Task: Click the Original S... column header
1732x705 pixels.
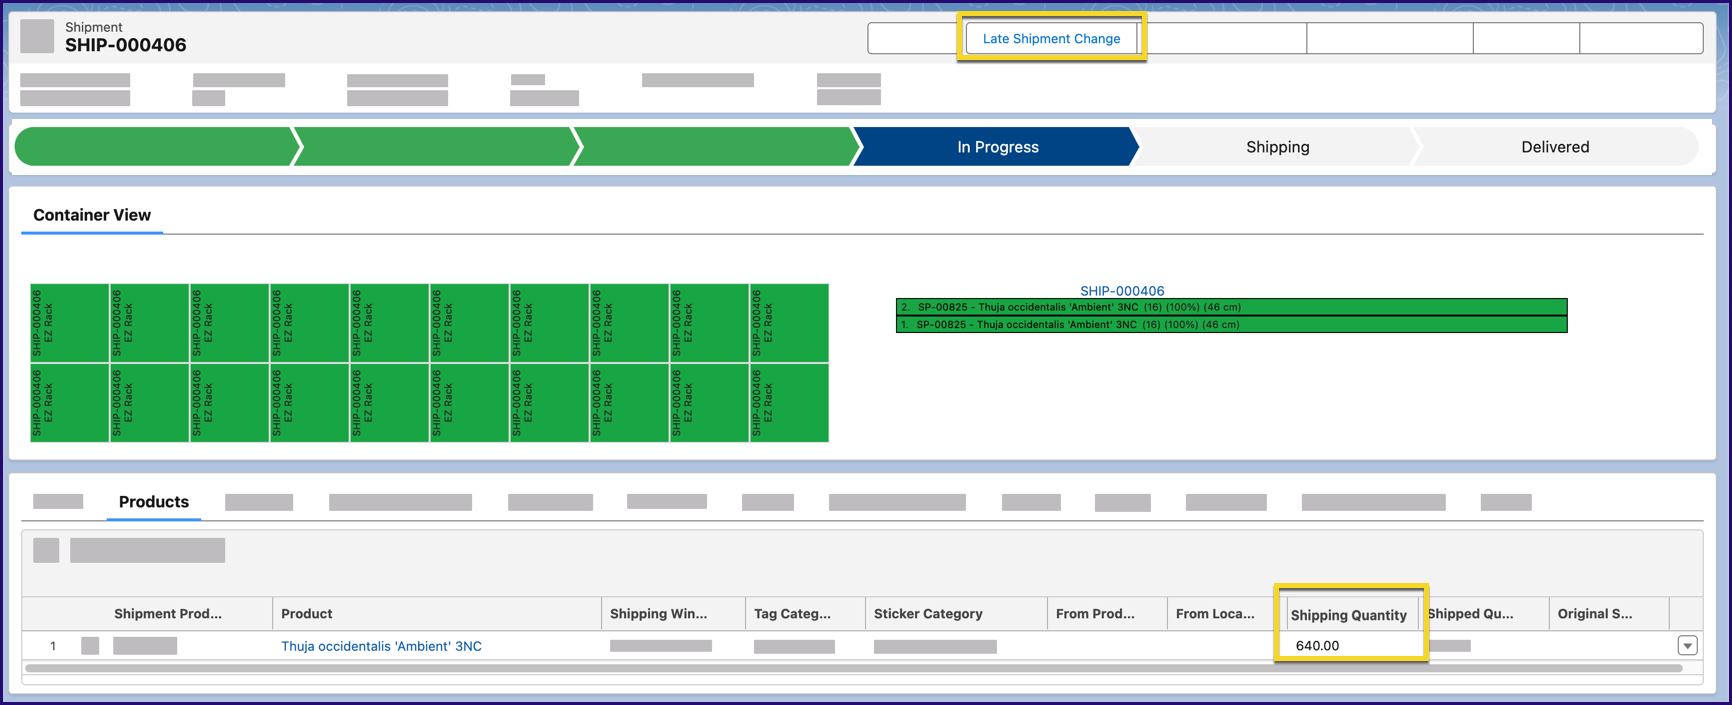Action: coord(1609,614)
